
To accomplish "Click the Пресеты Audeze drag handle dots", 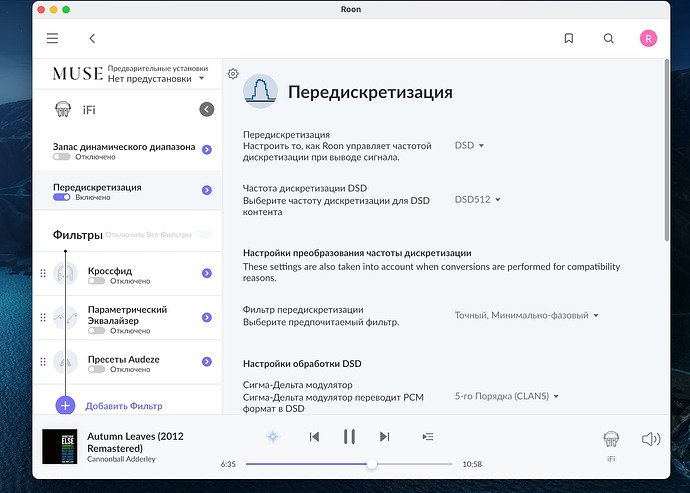I will coord(43,361).
